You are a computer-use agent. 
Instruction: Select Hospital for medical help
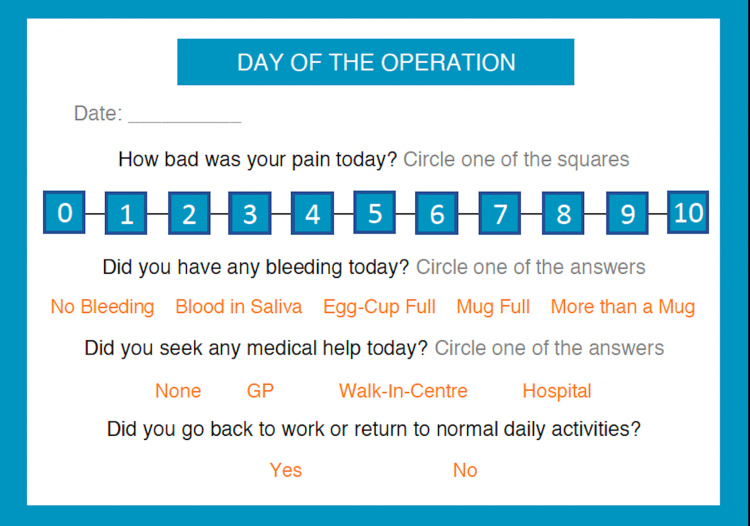557,391
